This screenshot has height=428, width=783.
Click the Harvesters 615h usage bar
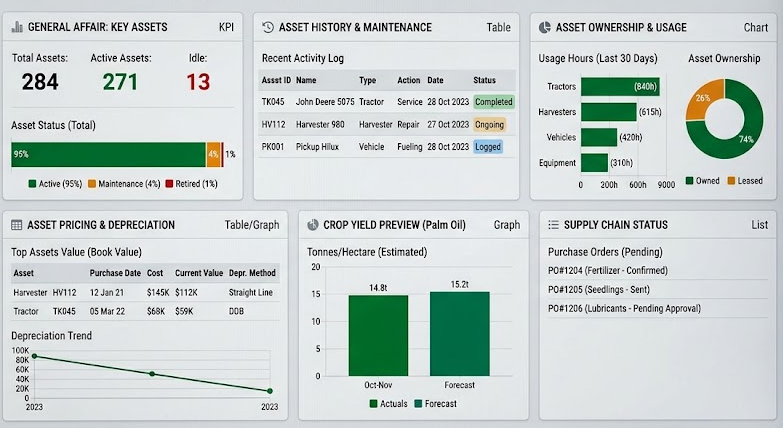pyautogui.click(x=609, y=112)
